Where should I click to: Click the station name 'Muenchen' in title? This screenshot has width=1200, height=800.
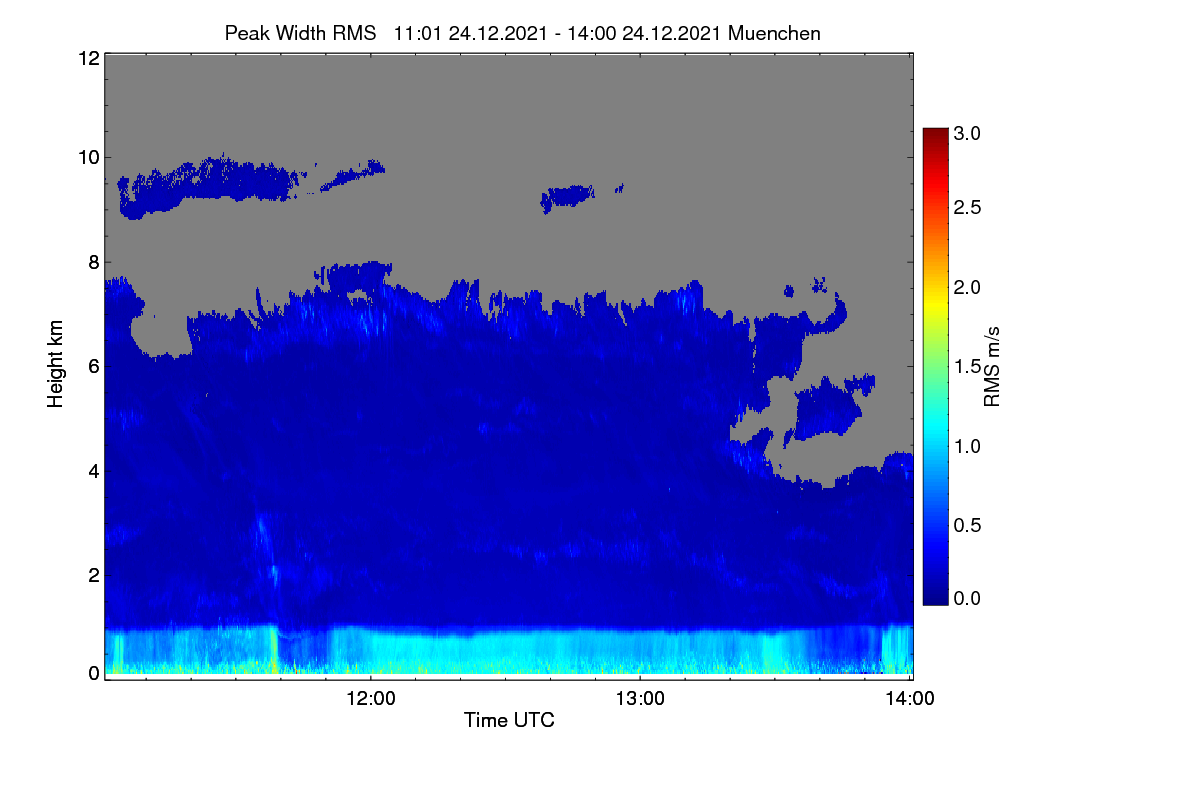click(774, 33)
